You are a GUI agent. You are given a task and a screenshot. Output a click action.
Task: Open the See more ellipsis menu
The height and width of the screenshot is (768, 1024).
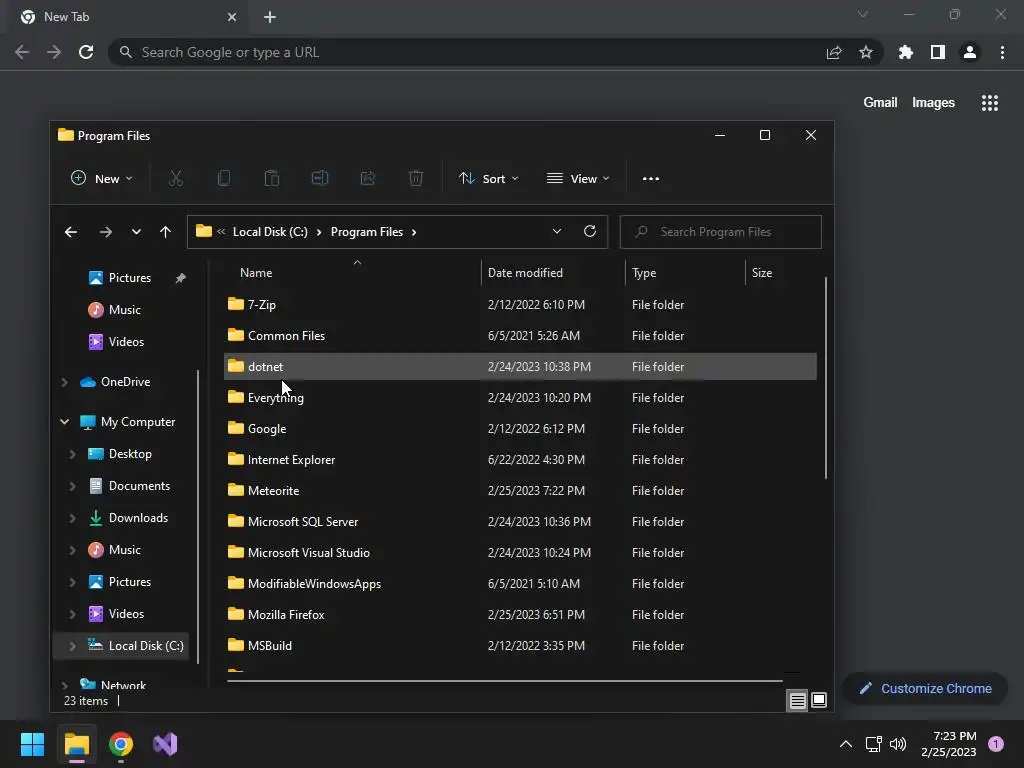pos(650,179)
